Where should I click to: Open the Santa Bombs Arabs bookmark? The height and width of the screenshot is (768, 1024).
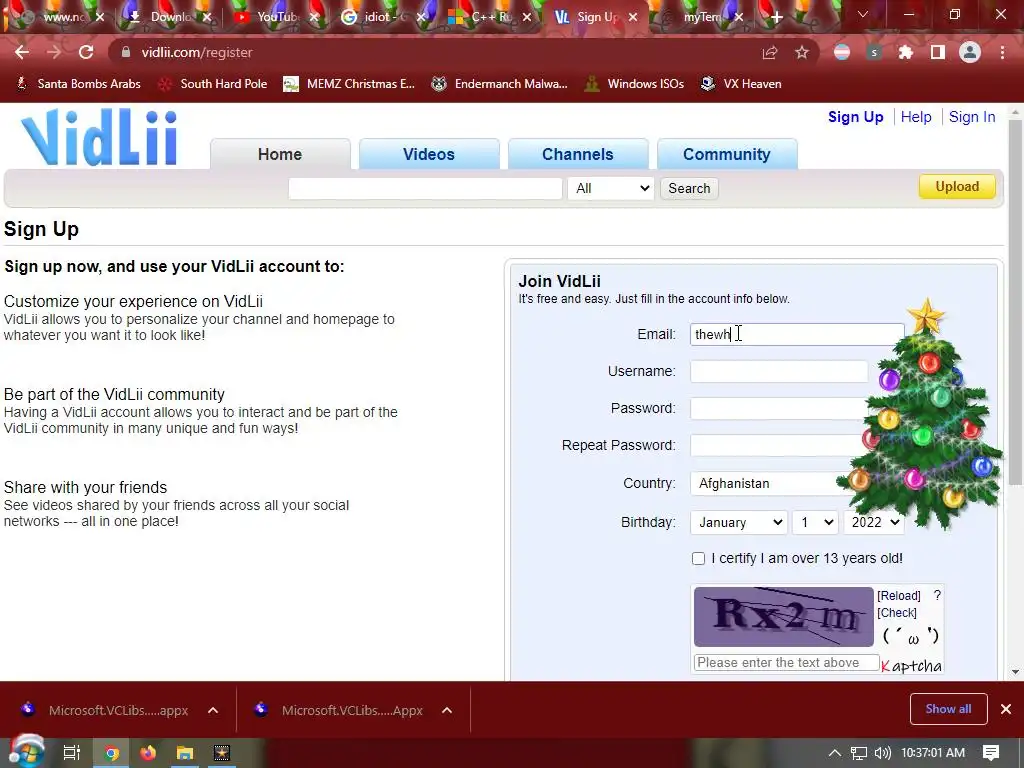(x=78, y=84)
